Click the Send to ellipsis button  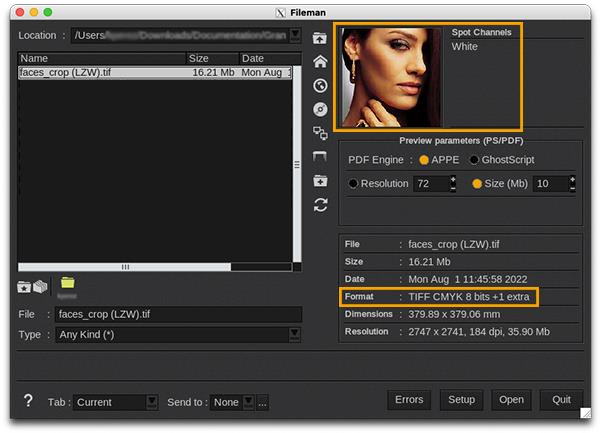(x=262, y=402)
